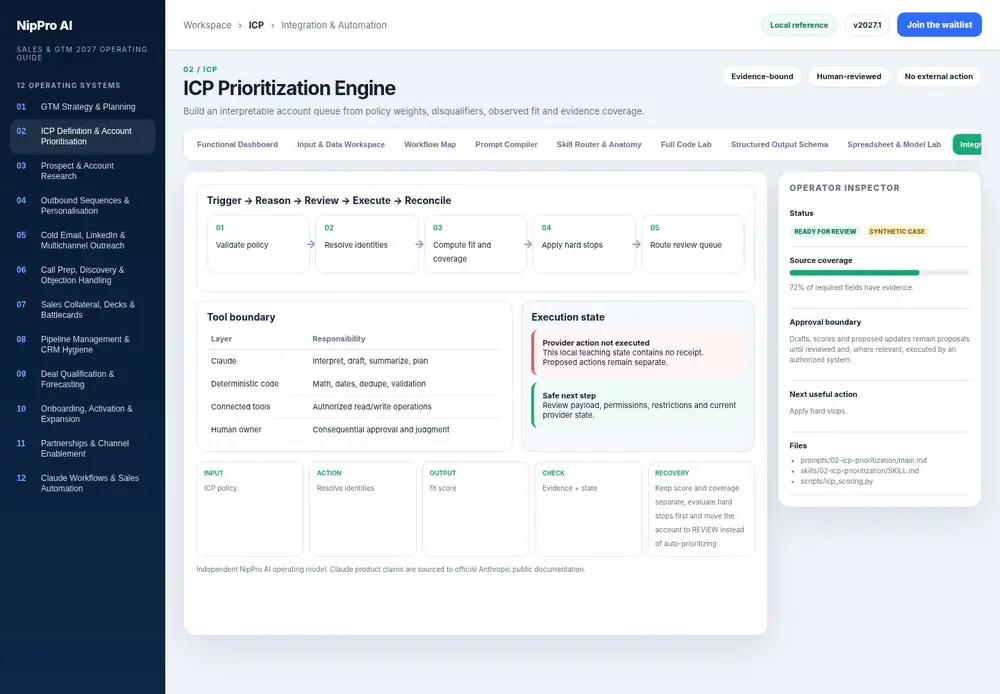Screen dimensions: 1000x694
Task: Switch to Input & Data Workspace tab
Action: (341, 144)
